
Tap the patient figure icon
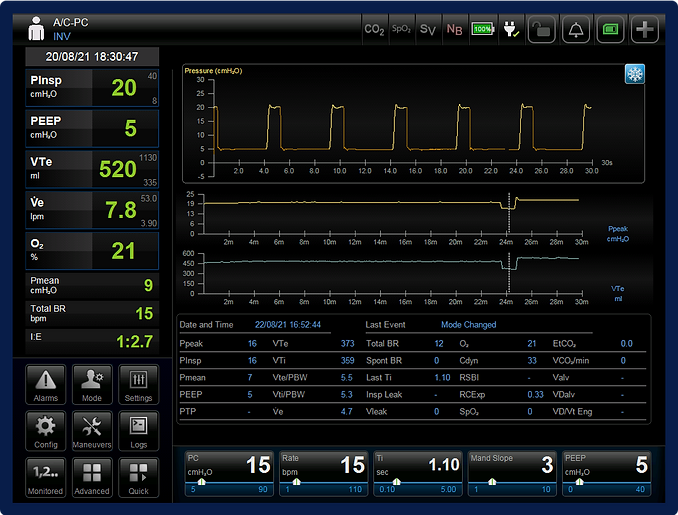36,29
